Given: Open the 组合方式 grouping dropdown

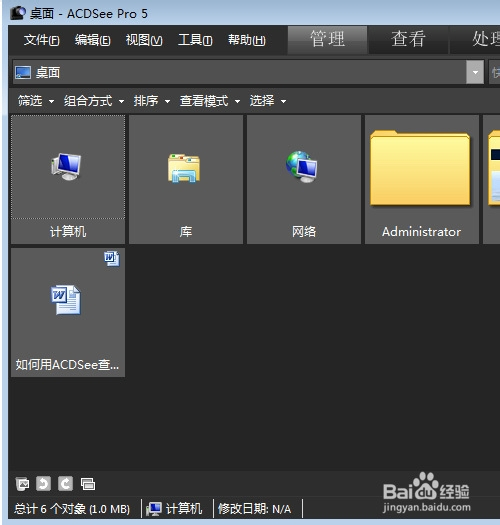Looking at the screenshot, I should (94, 101).
